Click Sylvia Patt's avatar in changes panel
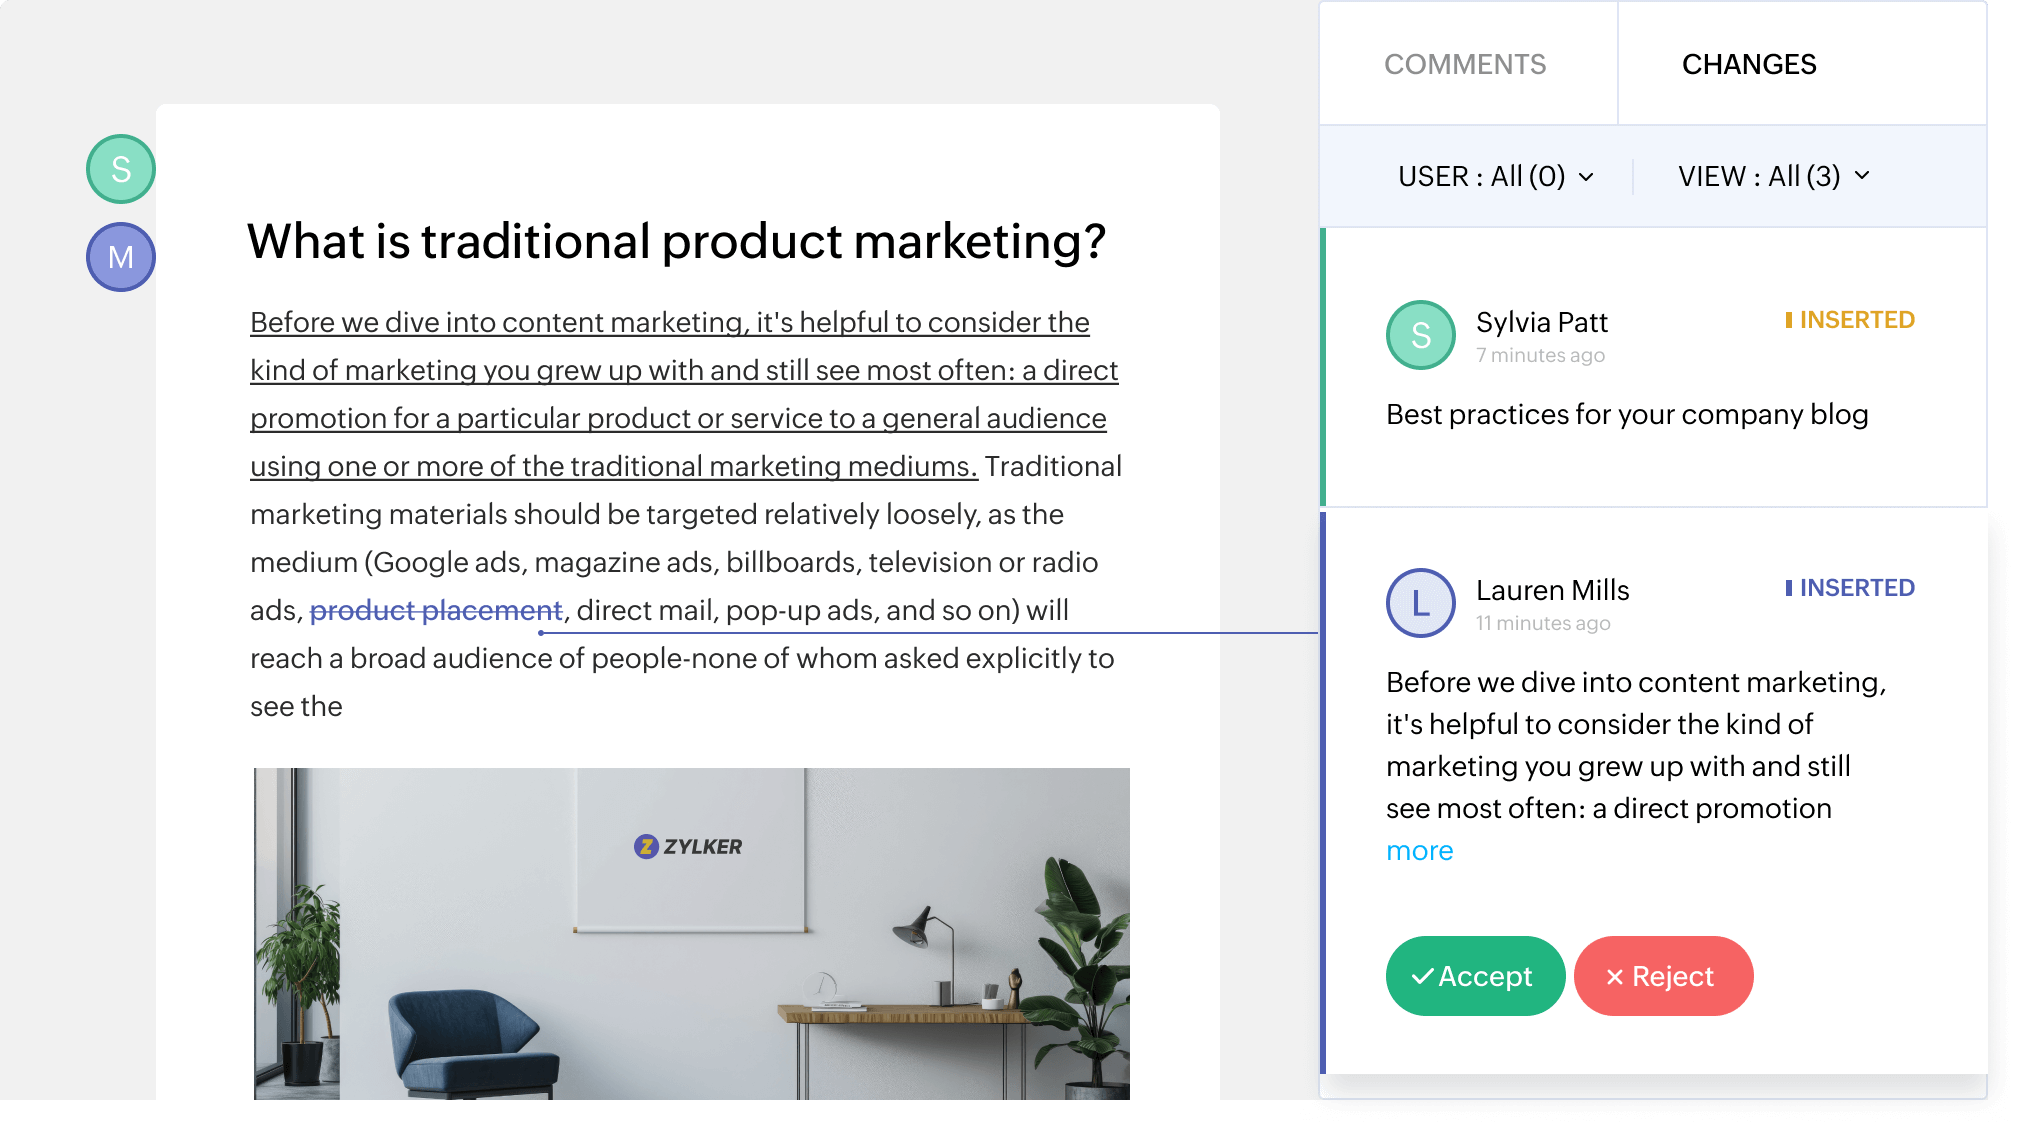2017x1123 pixels. tap(1420, 335)
